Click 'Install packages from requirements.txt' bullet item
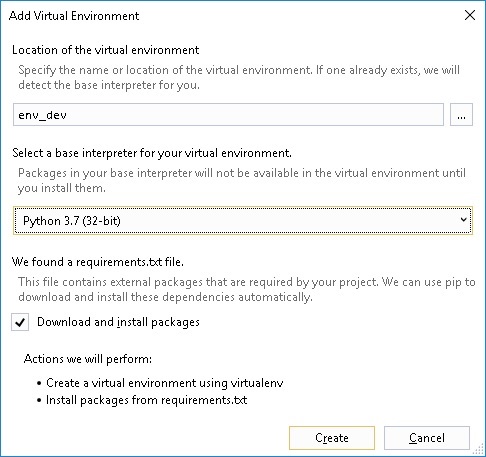 tap(147, 400)
